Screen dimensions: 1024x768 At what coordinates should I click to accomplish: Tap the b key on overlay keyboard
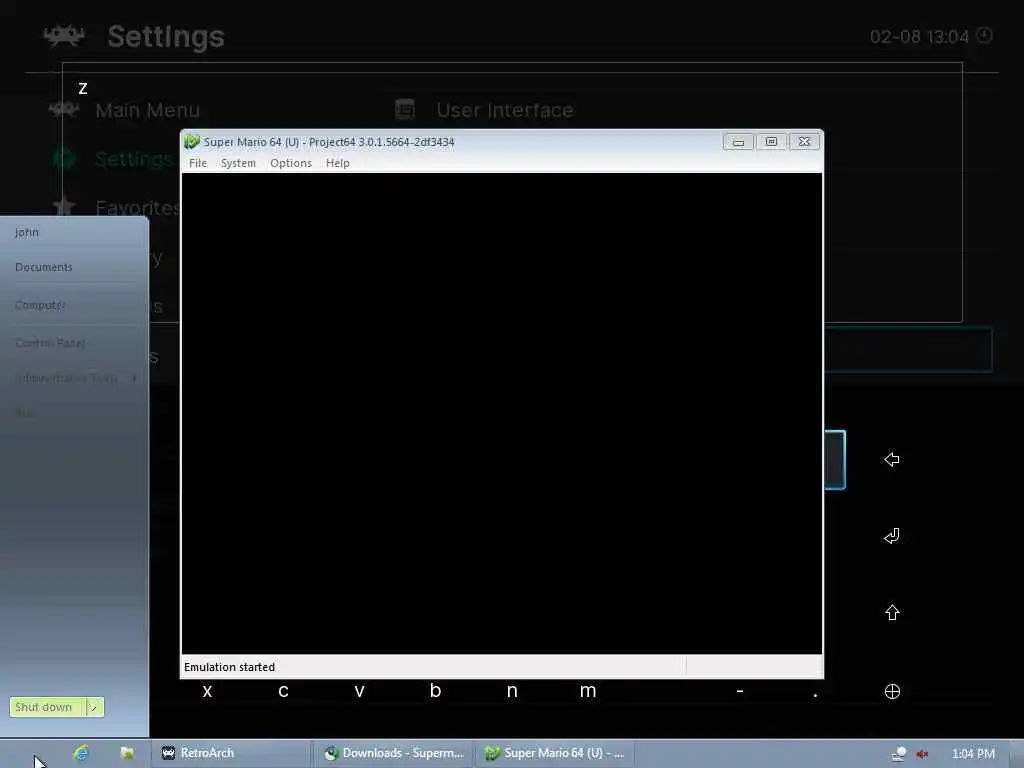tap(435, 690)
